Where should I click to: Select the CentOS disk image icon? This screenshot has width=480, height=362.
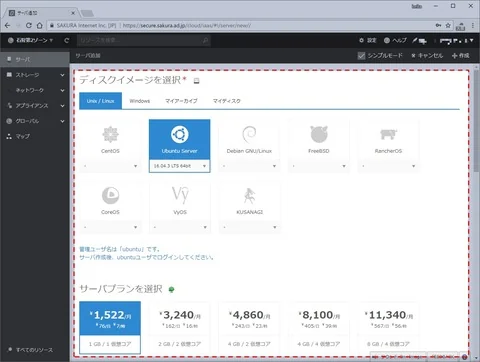[x=110, y=134]
